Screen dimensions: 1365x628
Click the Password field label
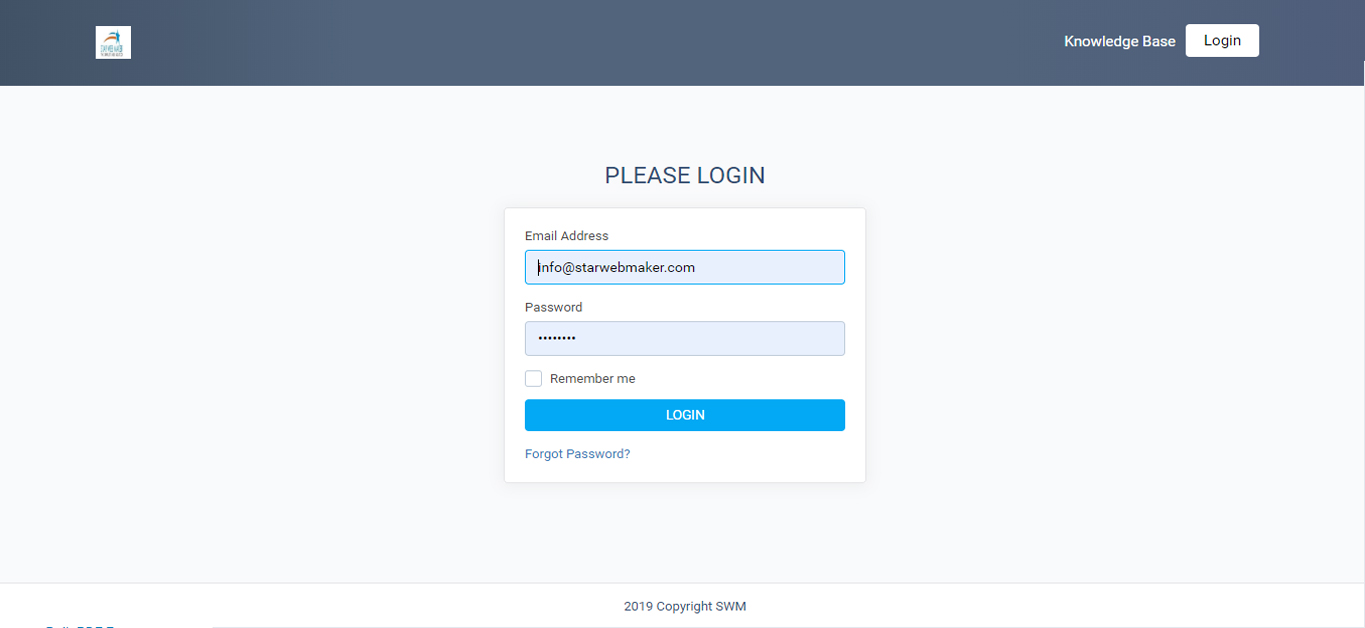[x=553, y=307]
